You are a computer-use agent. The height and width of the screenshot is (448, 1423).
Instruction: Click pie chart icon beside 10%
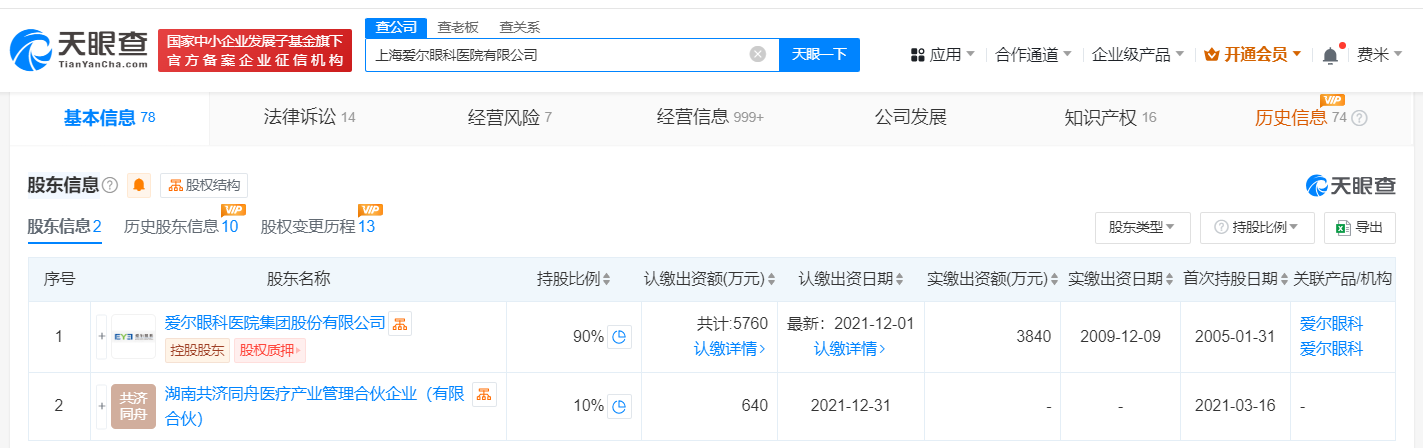tap(620, 406)
